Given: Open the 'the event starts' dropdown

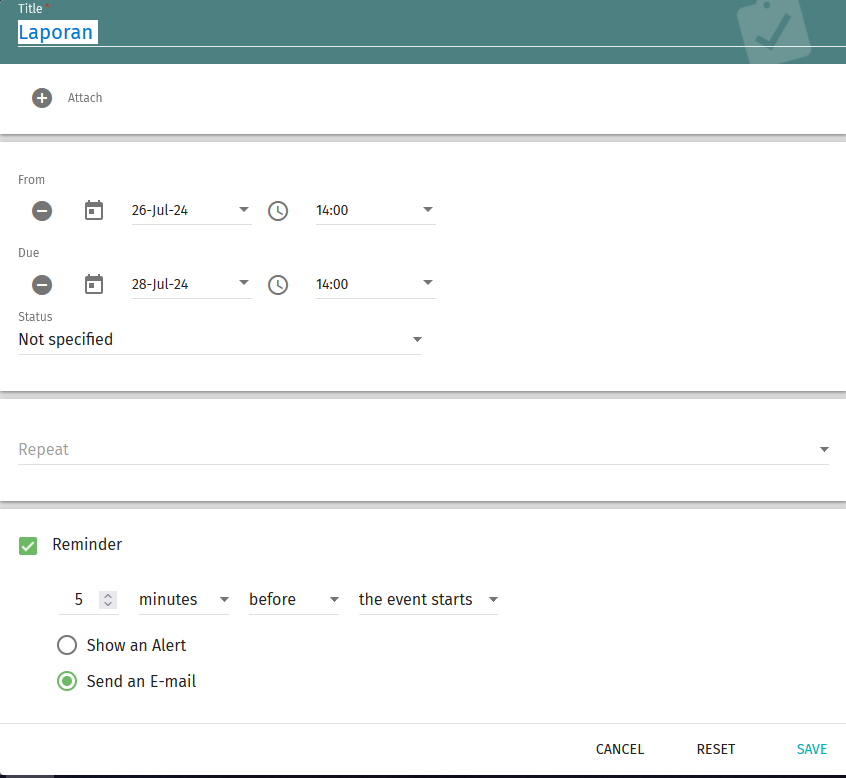Looking at the screenshot, I should (428, 600).
